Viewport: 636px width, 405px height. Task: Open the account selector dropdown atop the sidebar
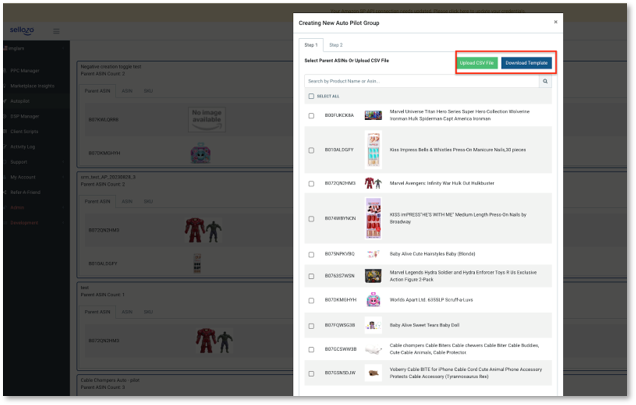click(x=35, y=48)
